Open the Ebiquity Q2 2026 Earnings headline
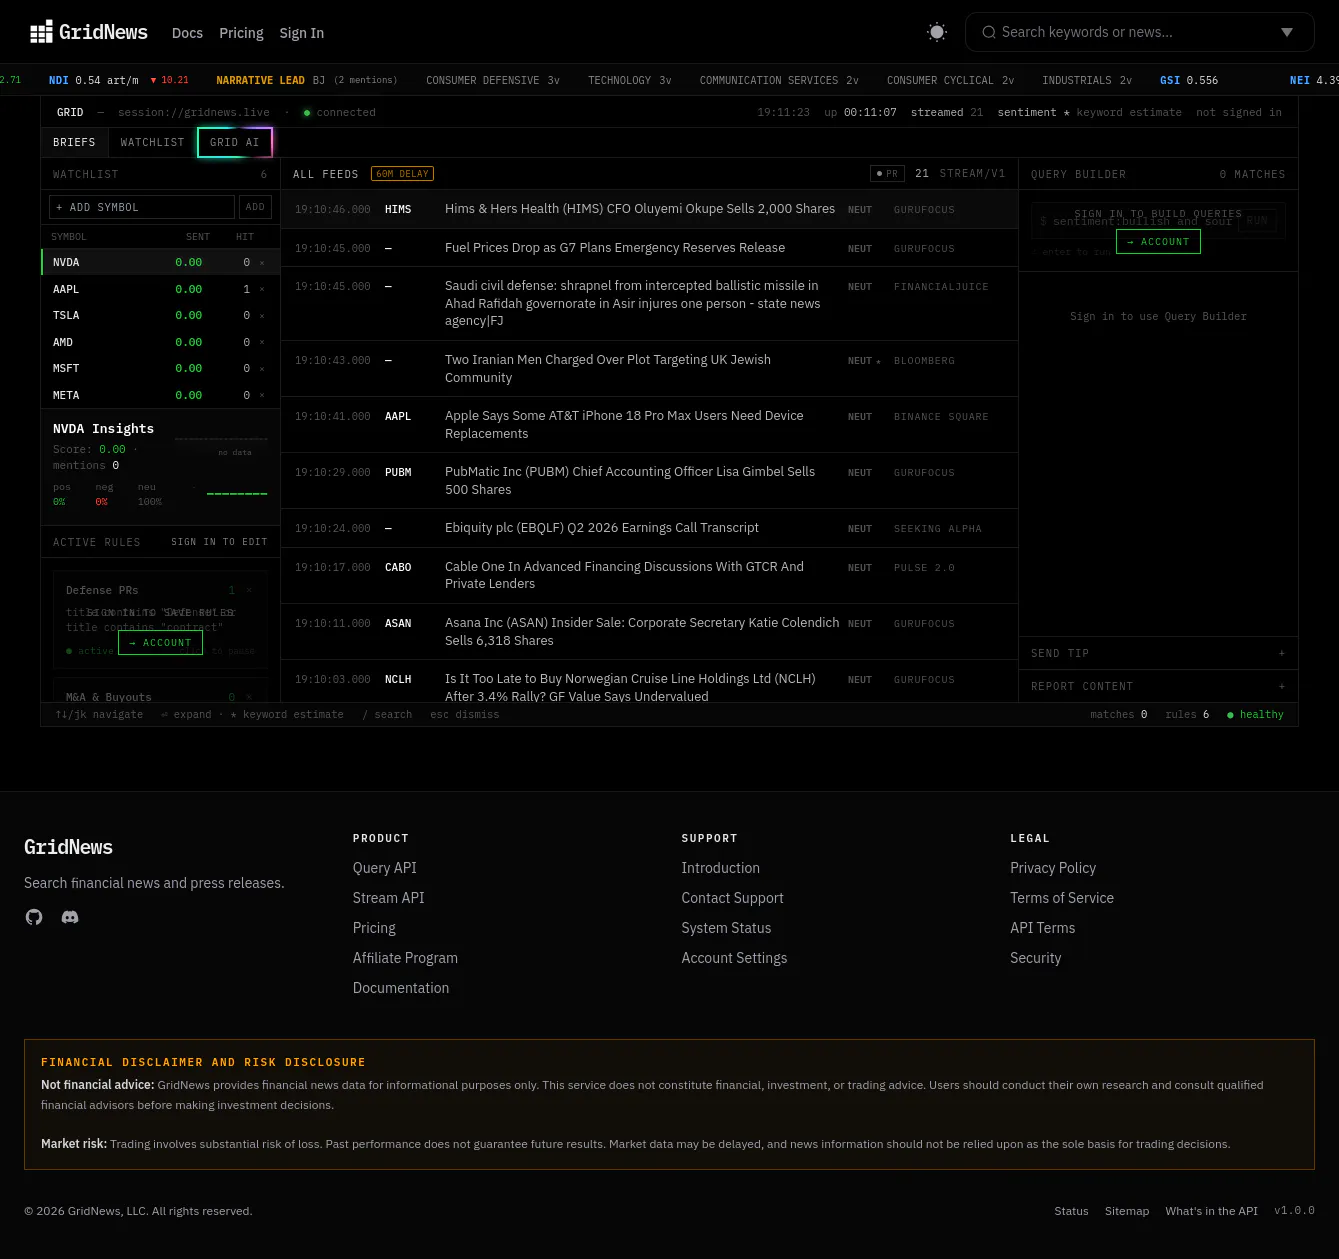 tap(602, 528)
